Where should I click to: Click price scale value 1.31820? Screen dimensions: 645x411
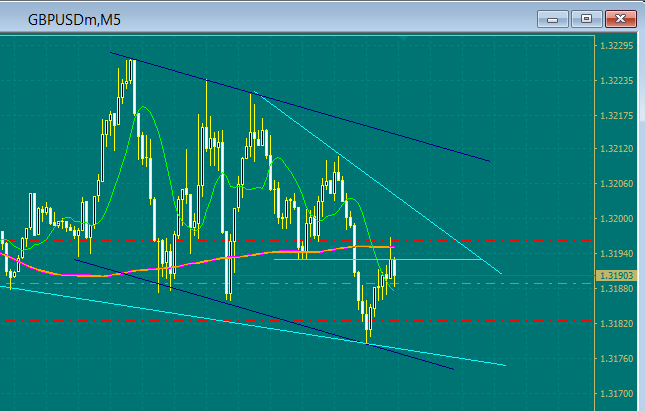(x=617, y=323)
